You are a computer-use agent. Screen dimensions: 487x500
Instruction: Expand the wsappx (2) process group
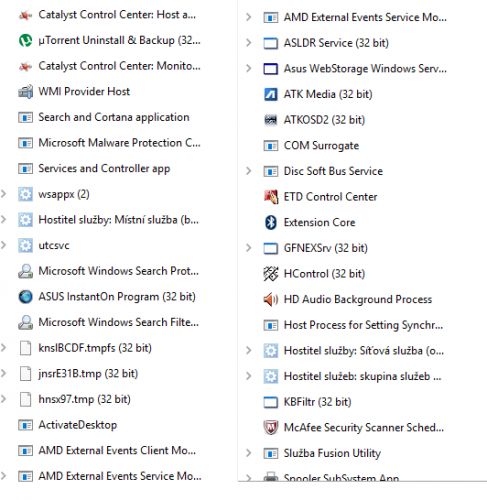(4, 194)
